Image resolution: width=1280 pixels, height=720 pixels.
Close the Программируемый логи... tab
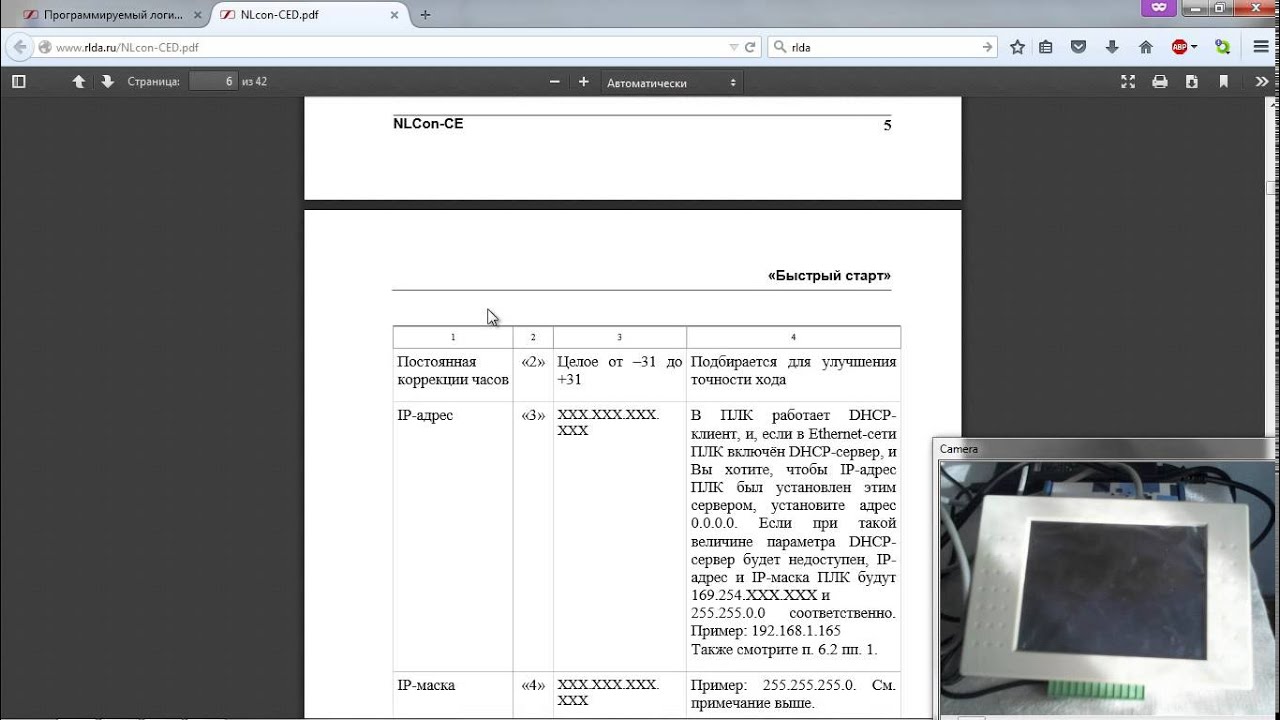coord(196,15)
